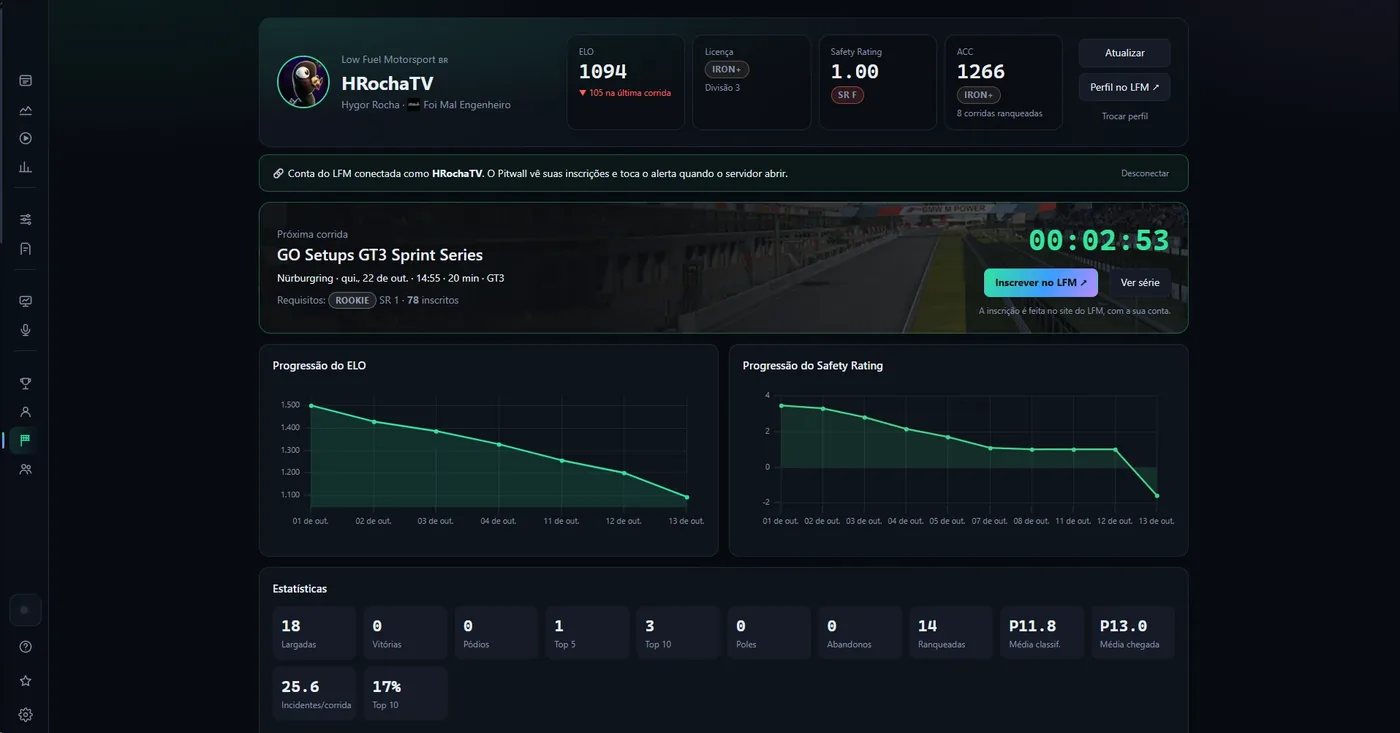Click Desconectar in the LFM account banner

tap(1145, 173)
